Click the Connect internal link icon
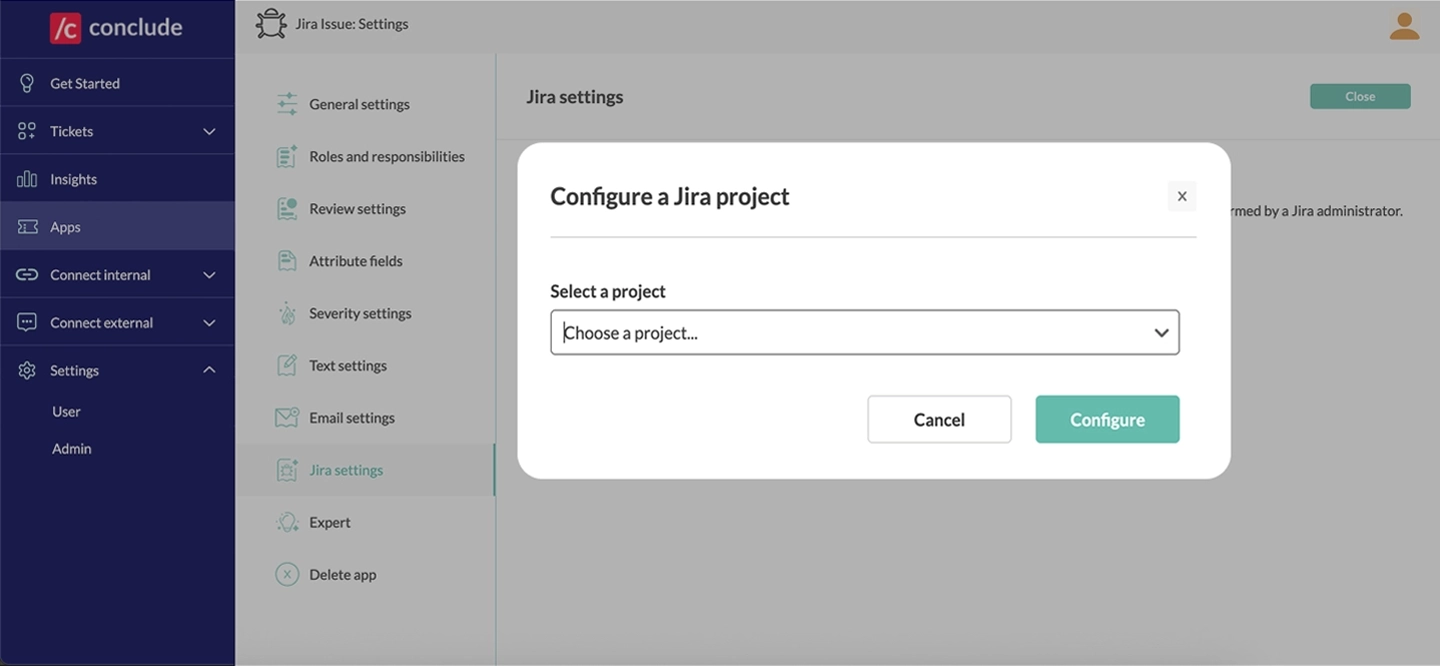 click(x=27, y=275)
